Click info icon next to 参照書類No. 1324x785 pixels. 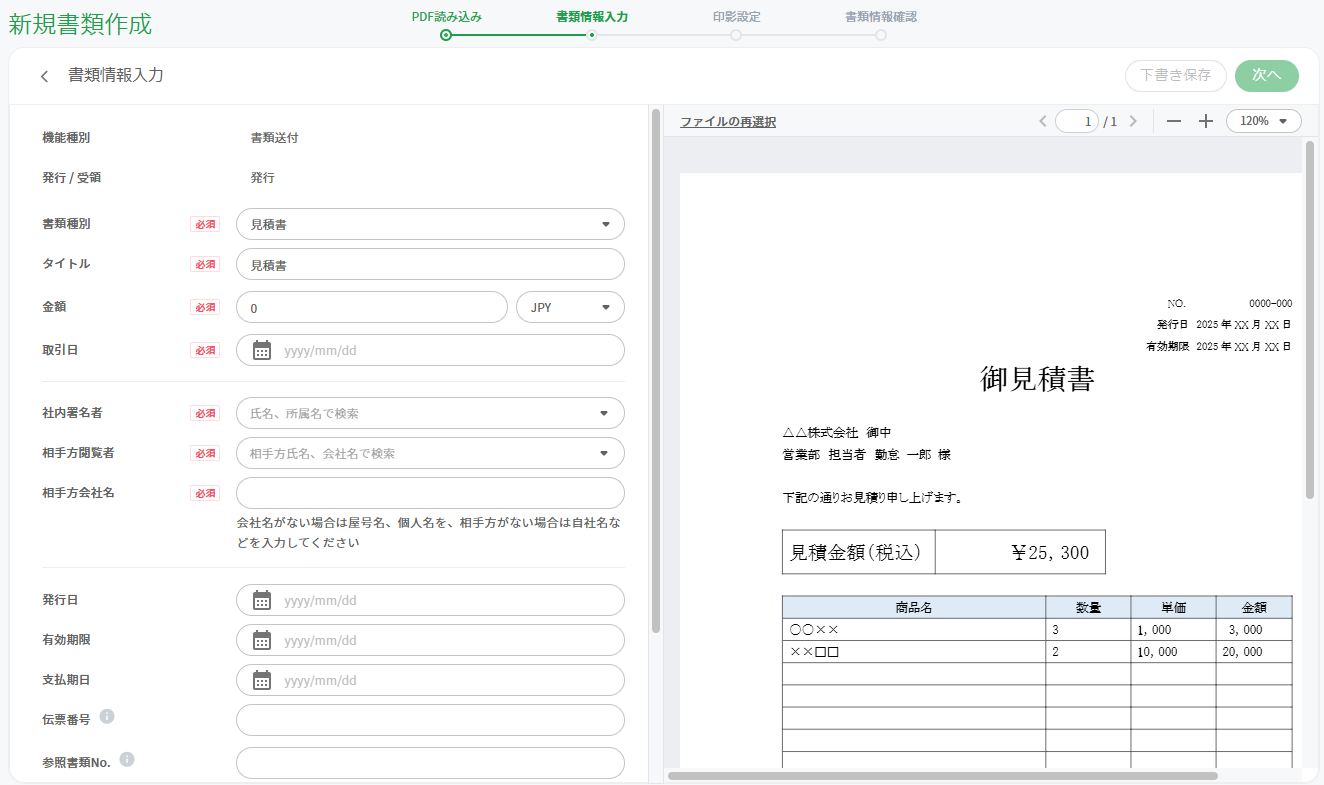point(127,759)
